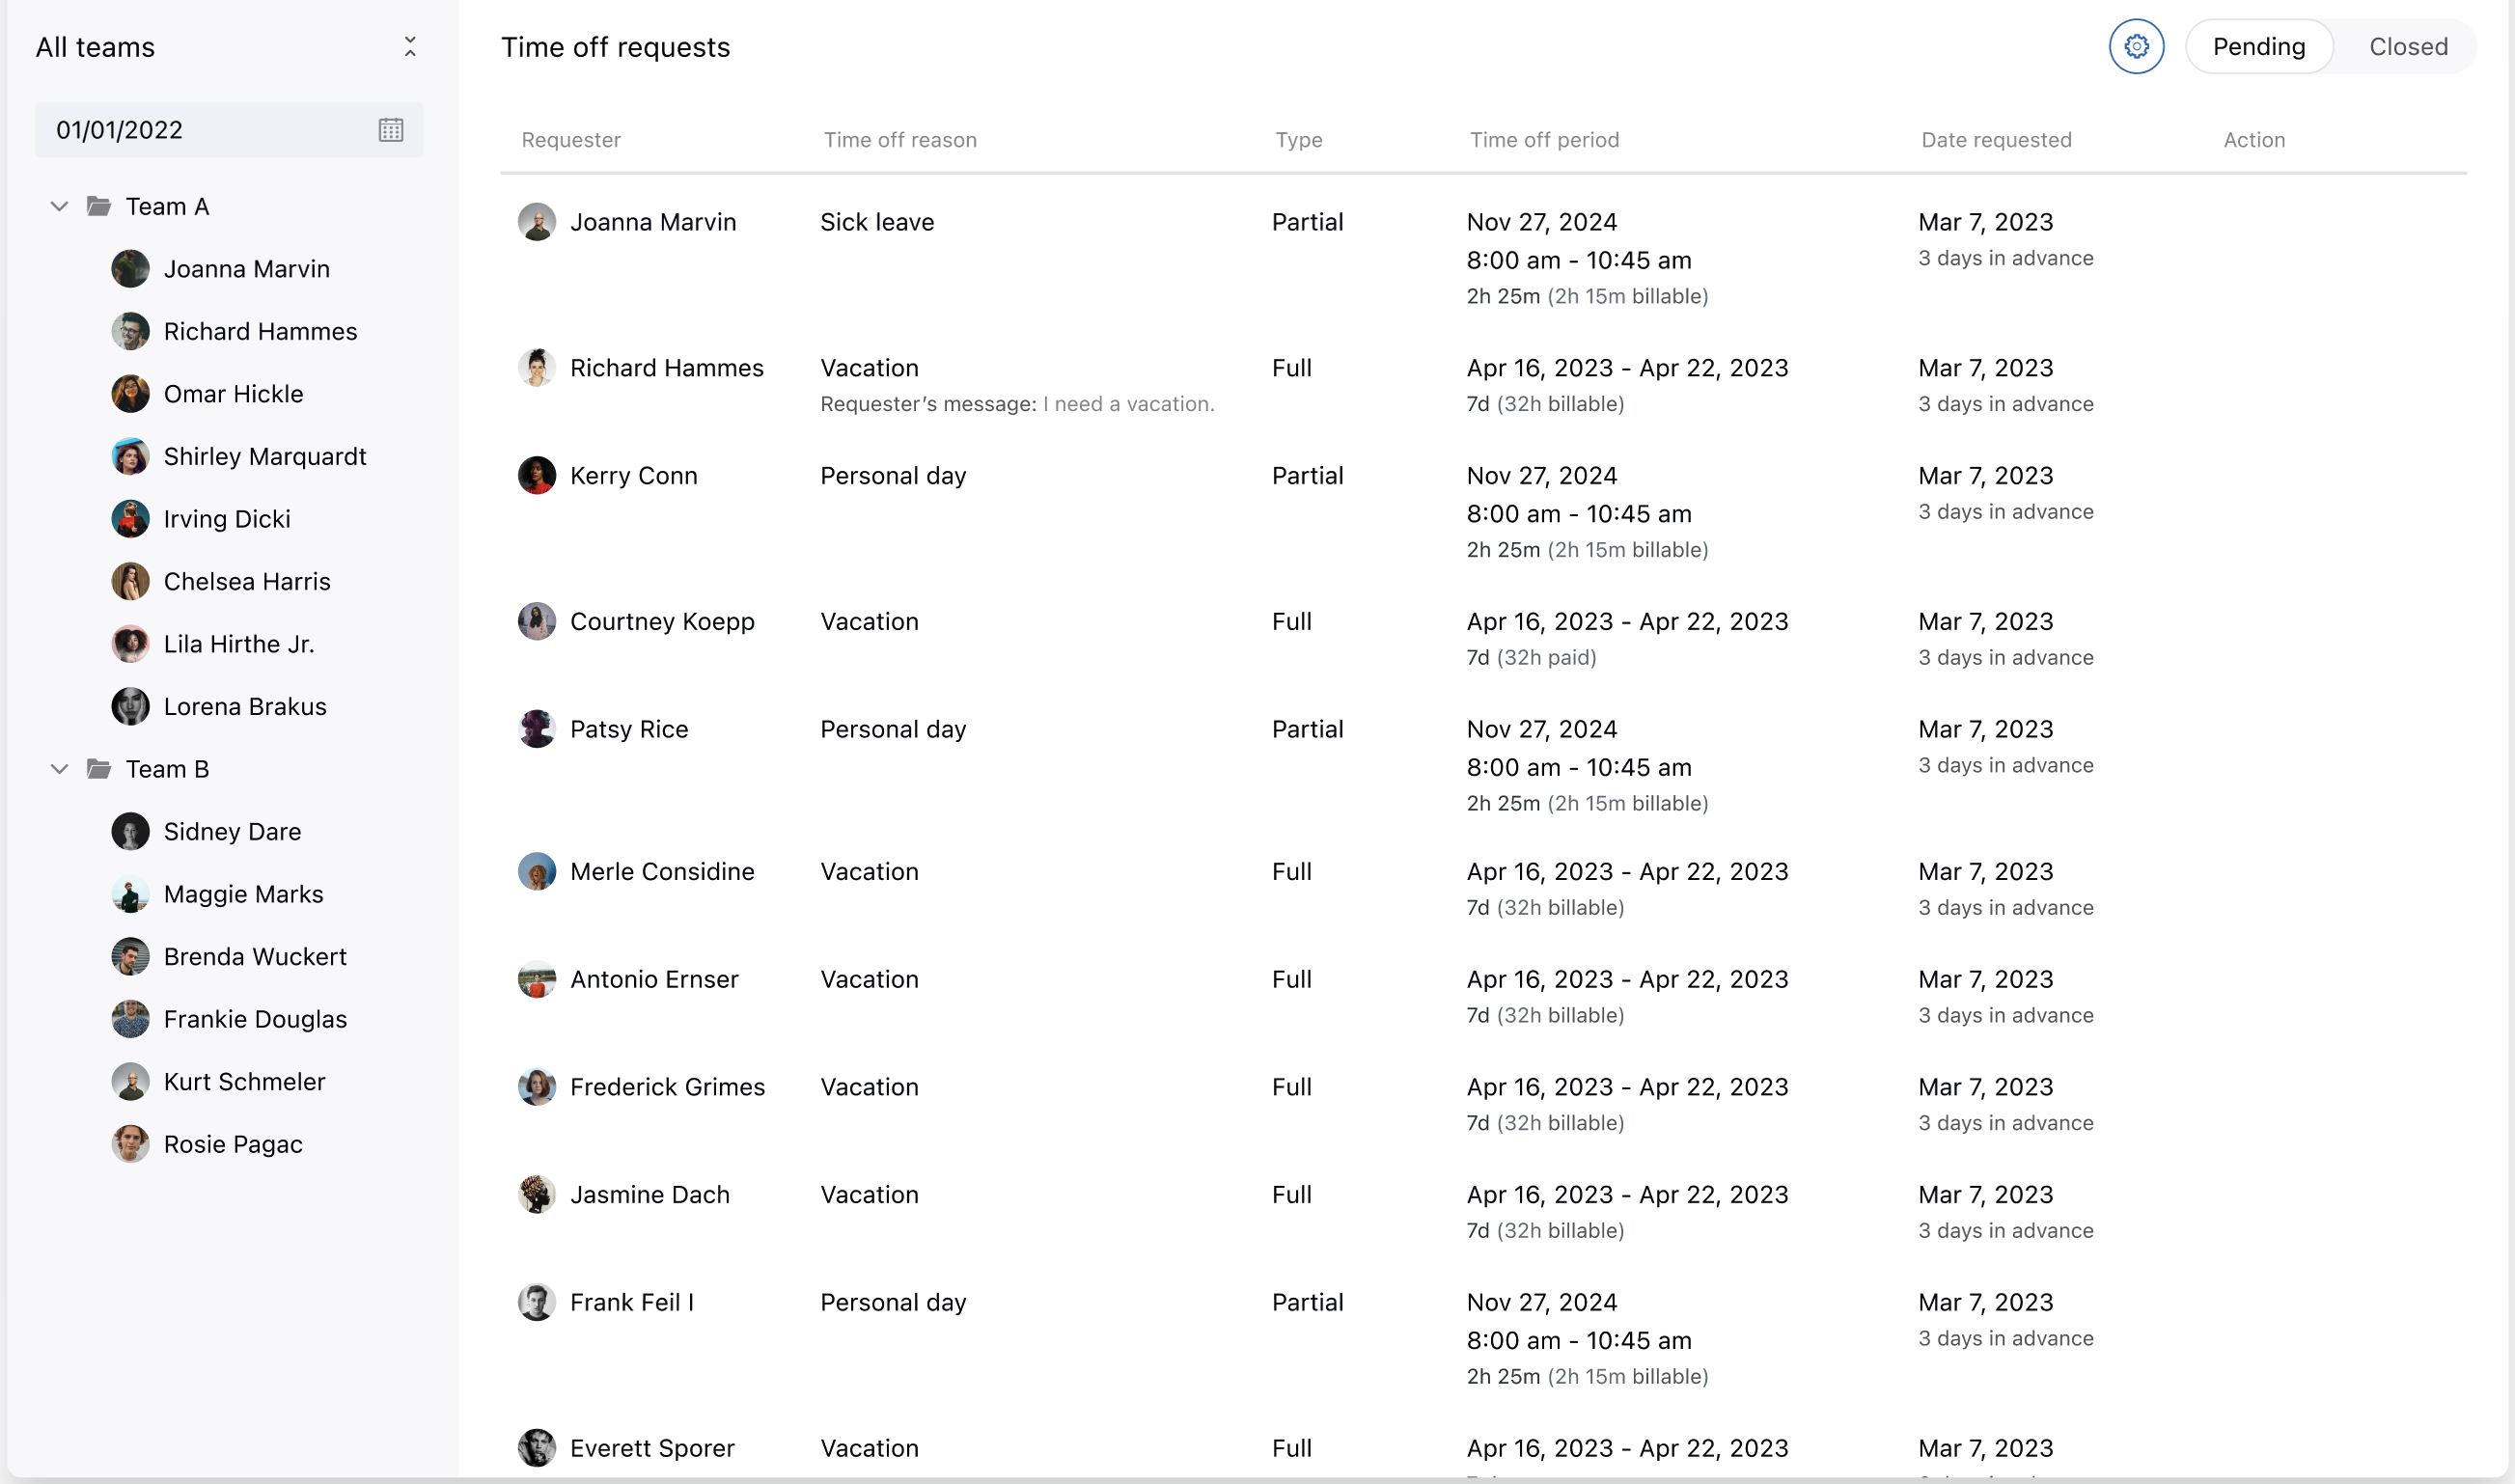Click the Team A folder icon
The height and width of the screenshot is (1484, 2515).
point(99,206)
